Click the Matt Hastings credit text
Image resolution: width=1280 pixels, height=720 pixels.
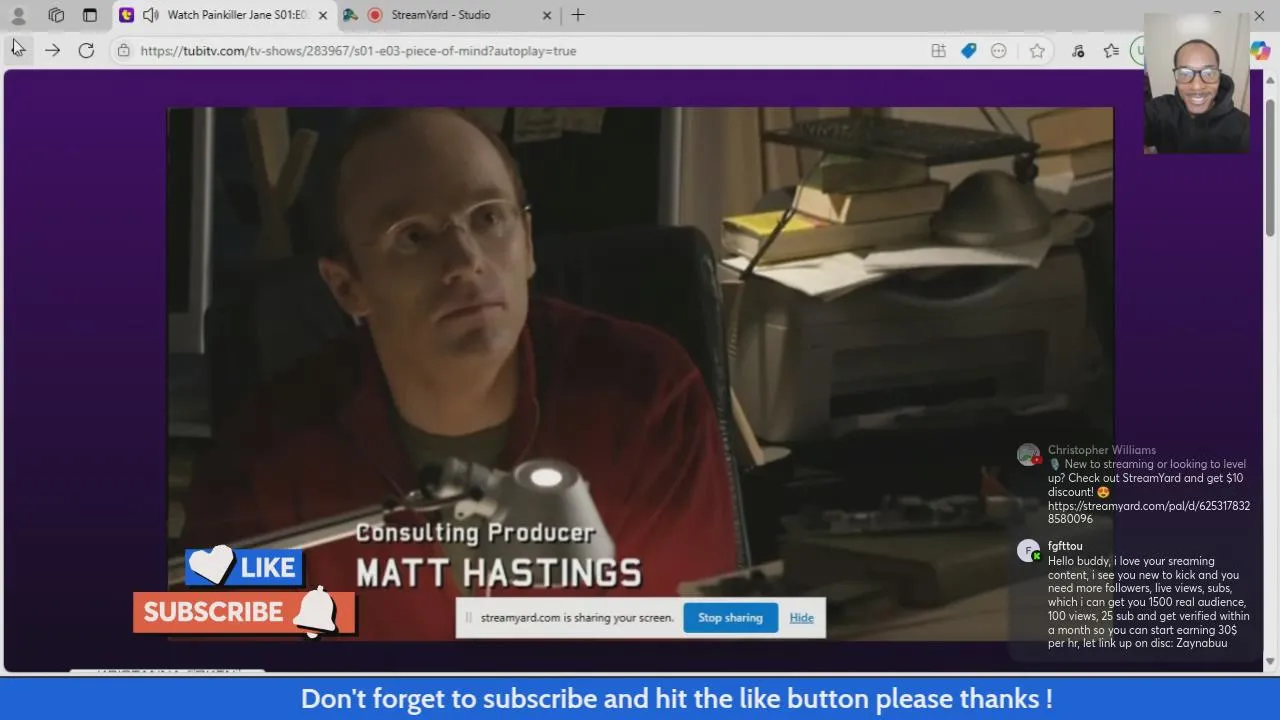point(499,572)
